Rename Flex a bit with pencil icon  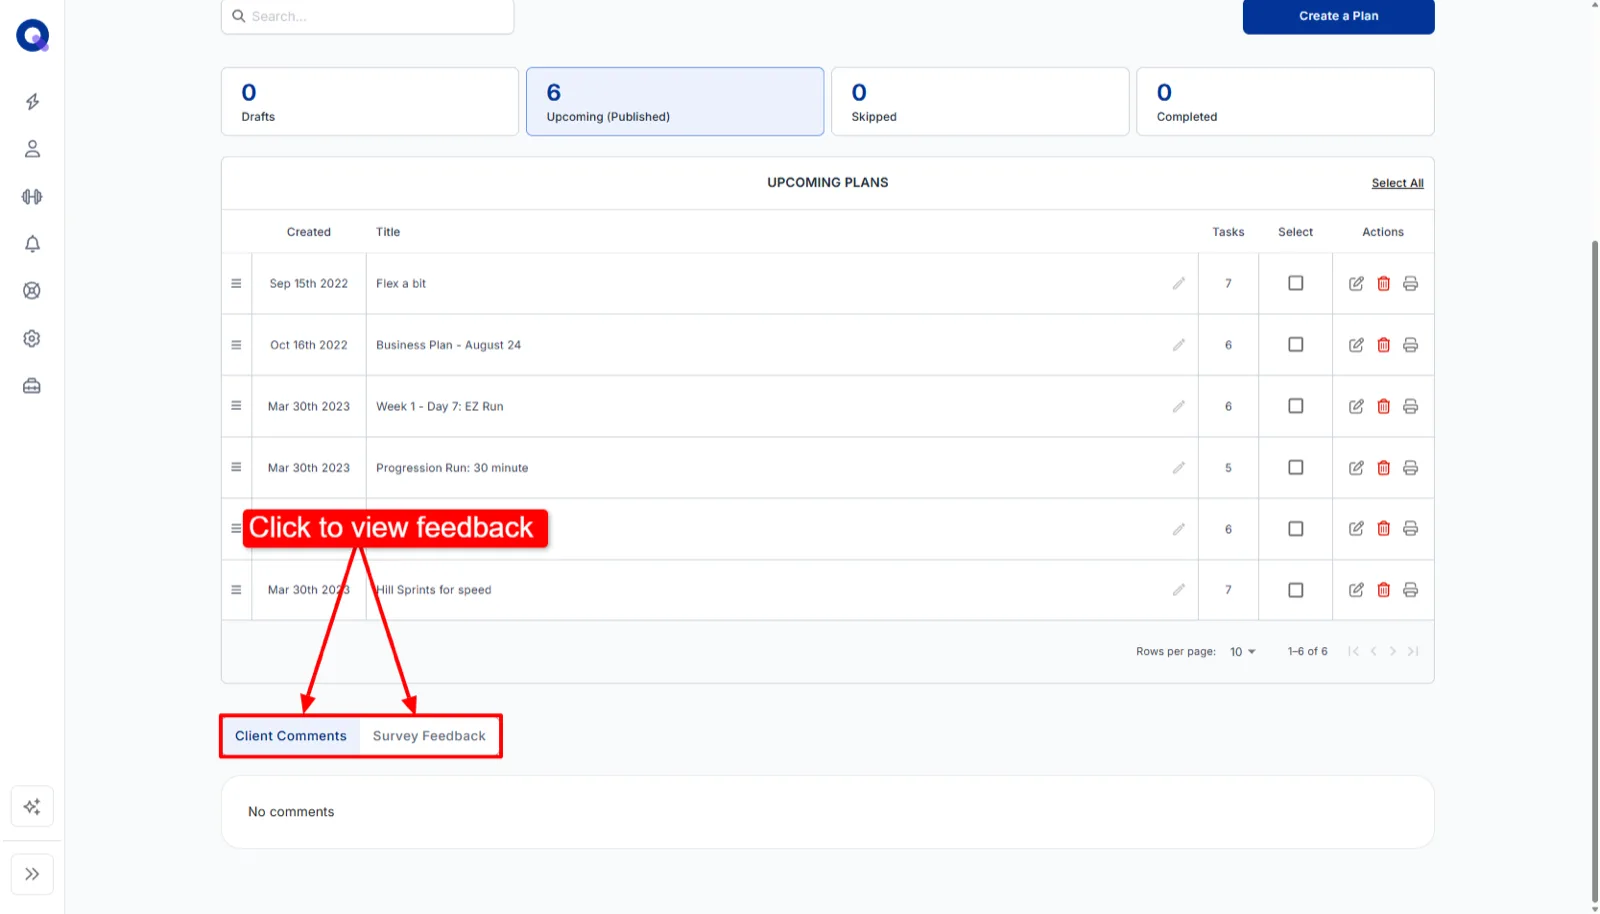(x=1179, y=284)
